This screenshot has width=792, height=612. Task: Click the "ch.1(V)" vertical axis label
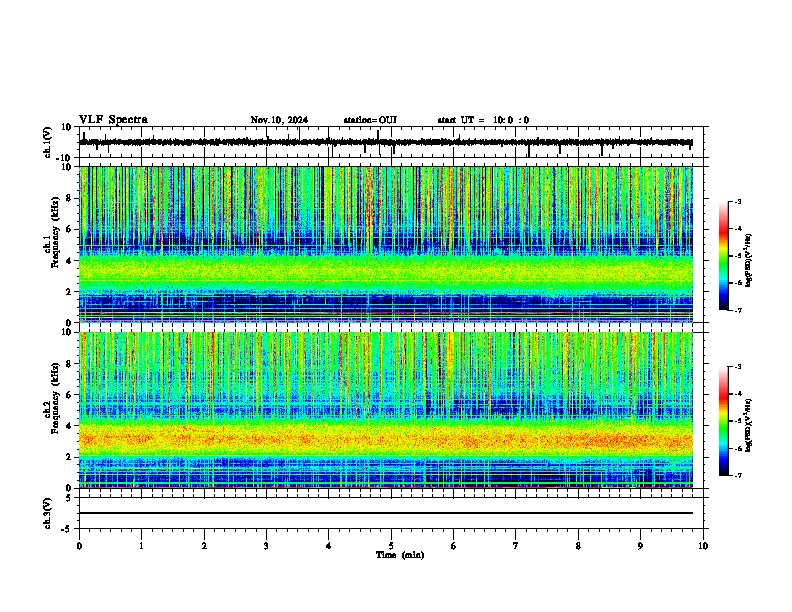(x=47, y=142)
